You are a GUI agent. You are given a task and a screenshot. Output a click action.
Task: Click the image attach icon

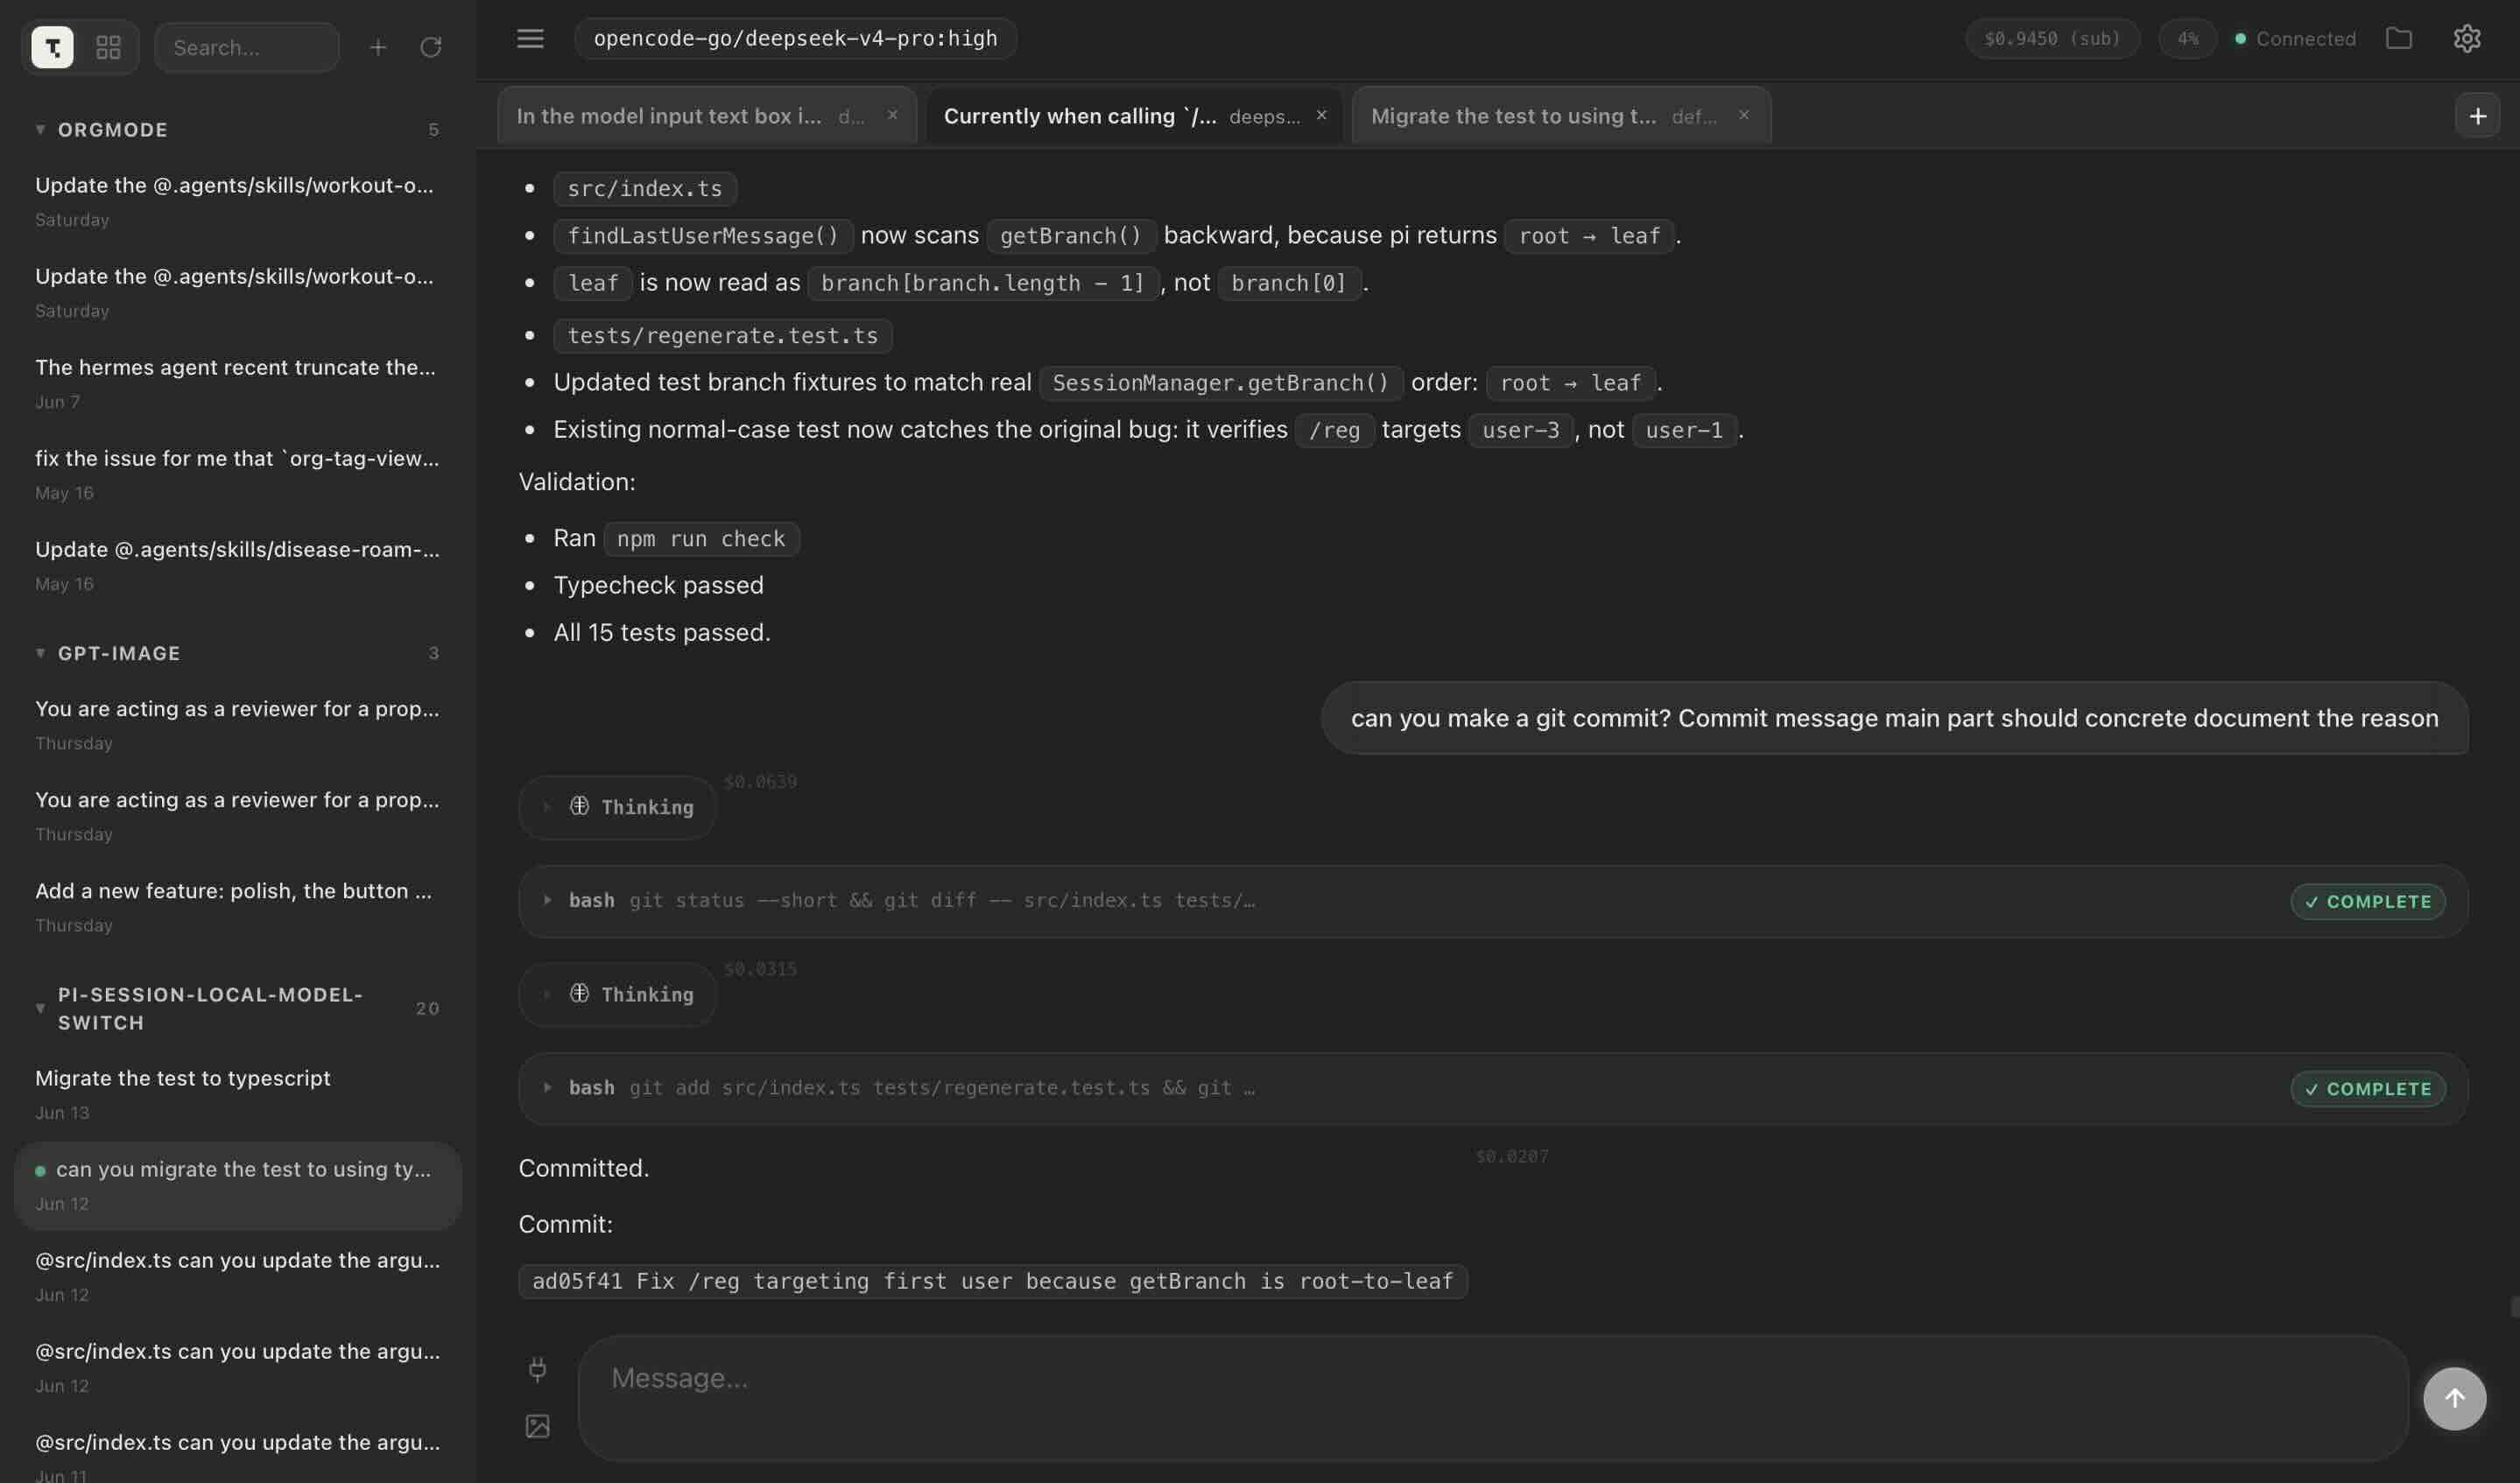[x=537, y=1426]
